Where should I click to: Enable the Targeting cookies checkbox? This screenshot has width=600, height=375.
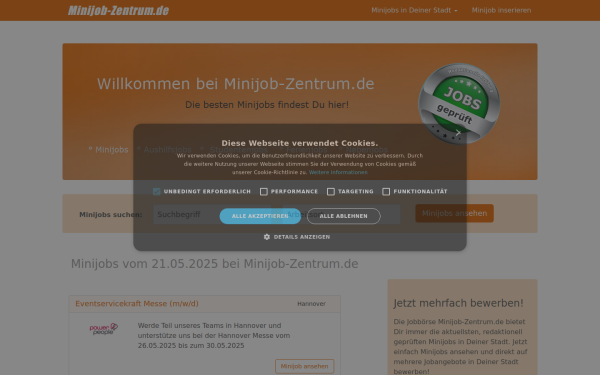tap(331, 191)
